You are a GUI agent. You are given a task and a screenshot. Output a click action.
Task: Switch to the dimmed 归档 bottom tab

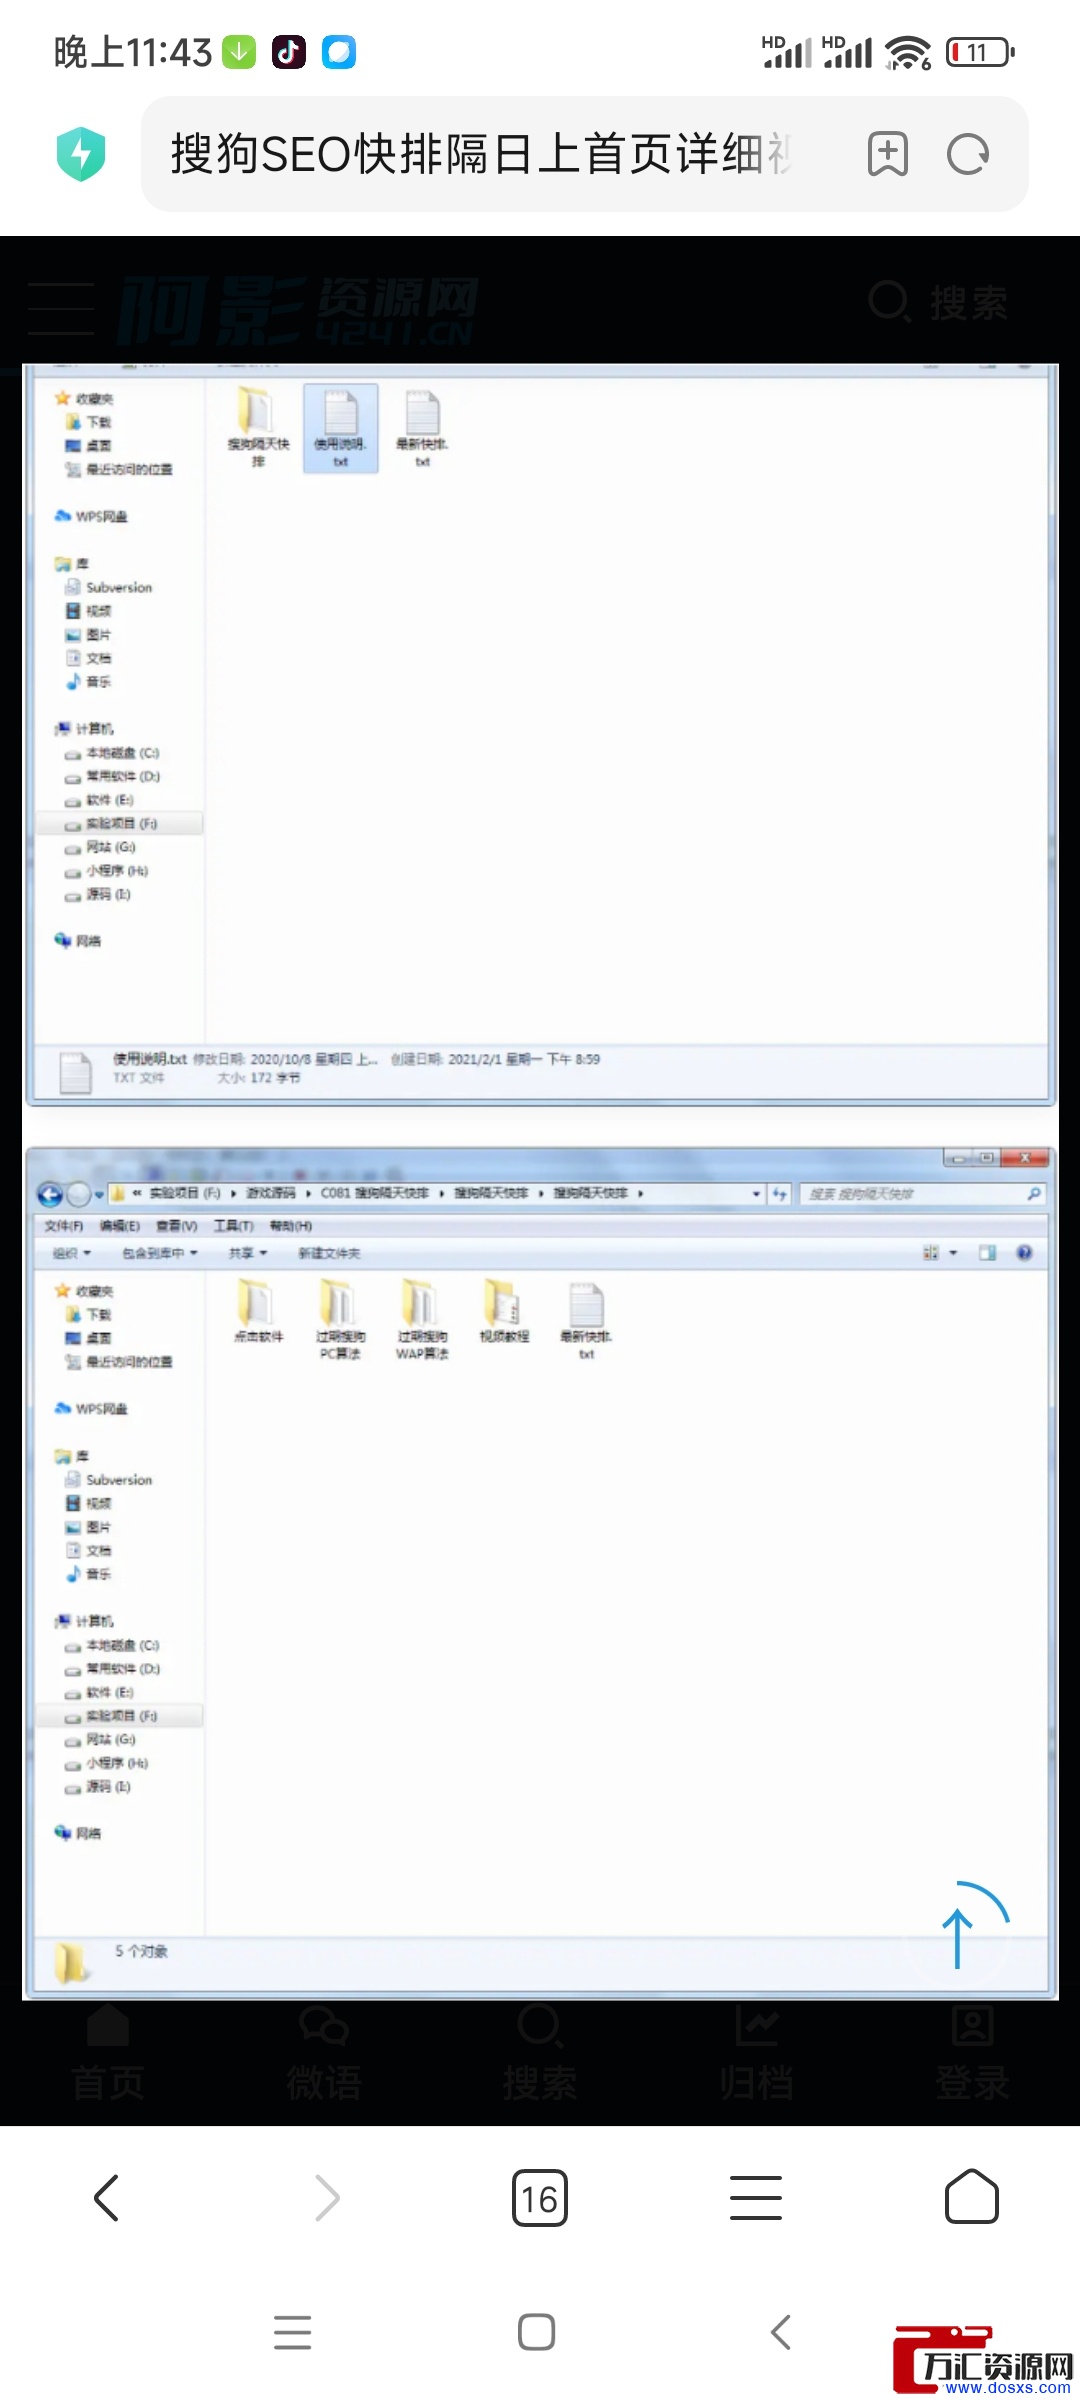756,2055
